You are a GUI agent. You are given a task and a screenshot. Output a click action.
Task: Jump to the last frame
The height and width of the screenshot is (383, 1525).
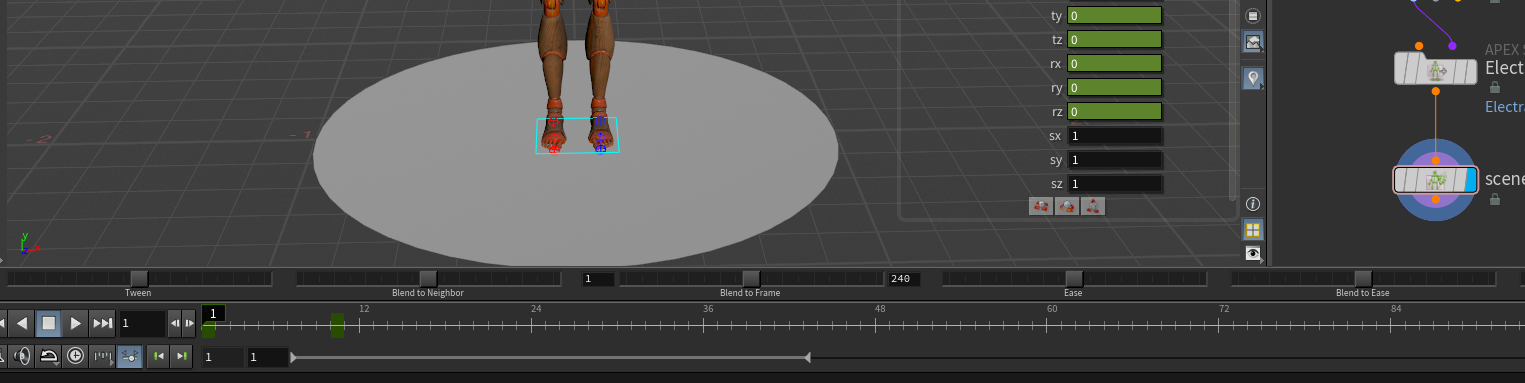pos(102,323)
